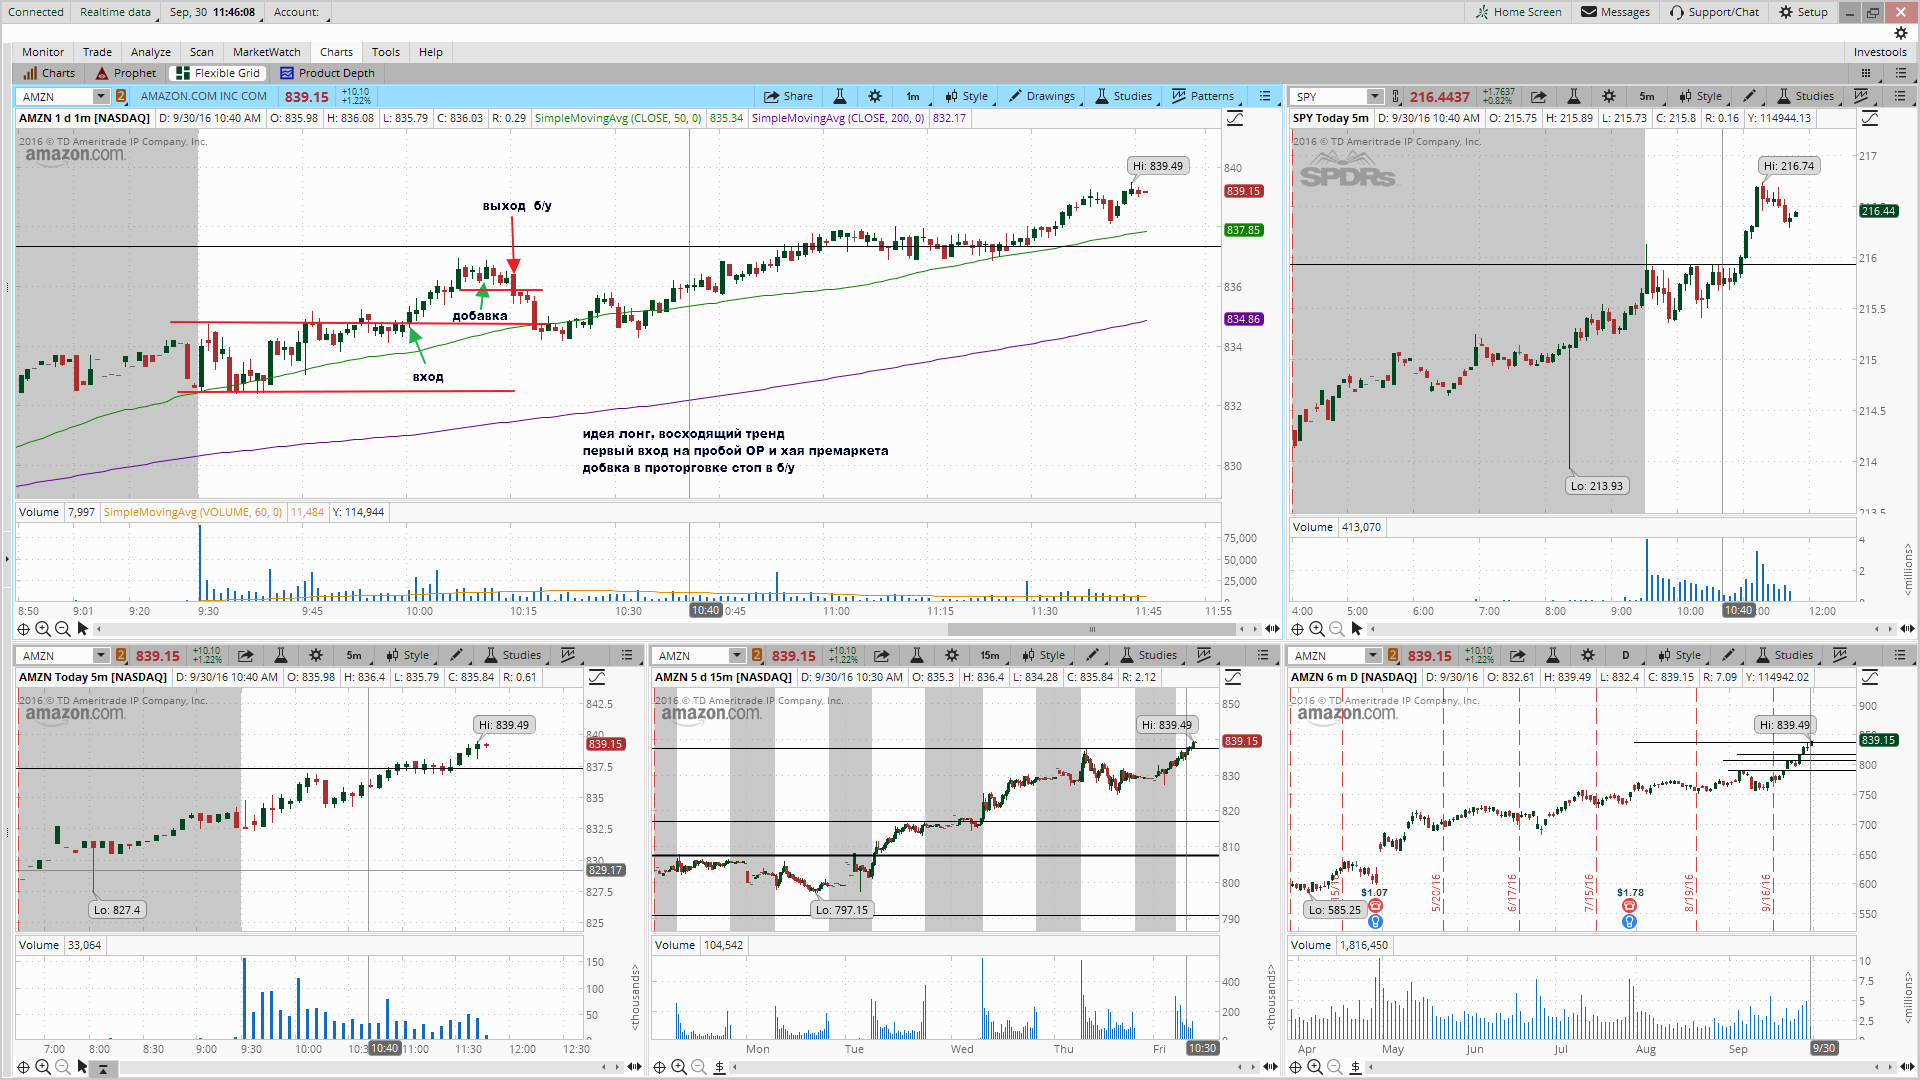The height and width of the screenshot is (1080, 1920).
Task: Zoom out on AMZN 15m chart
Action: [699, 1067]
